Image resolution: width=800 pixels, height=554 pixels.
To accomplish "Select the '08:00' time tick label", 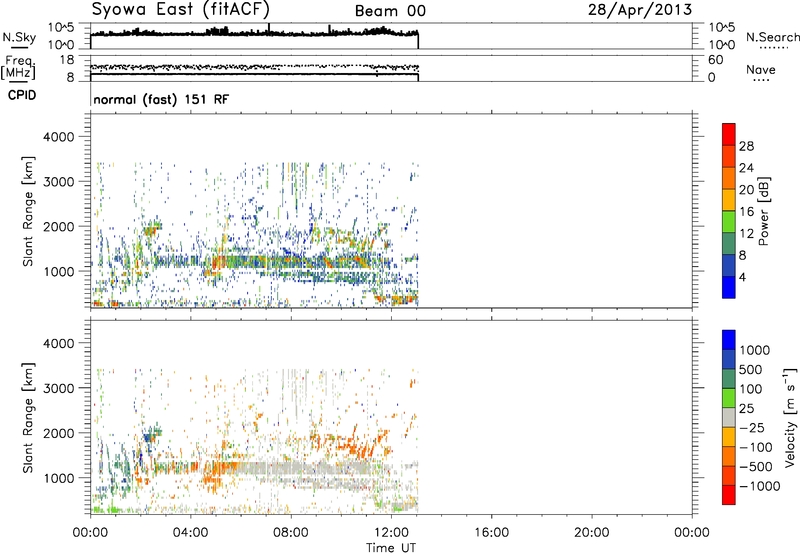I will point(291,533).
